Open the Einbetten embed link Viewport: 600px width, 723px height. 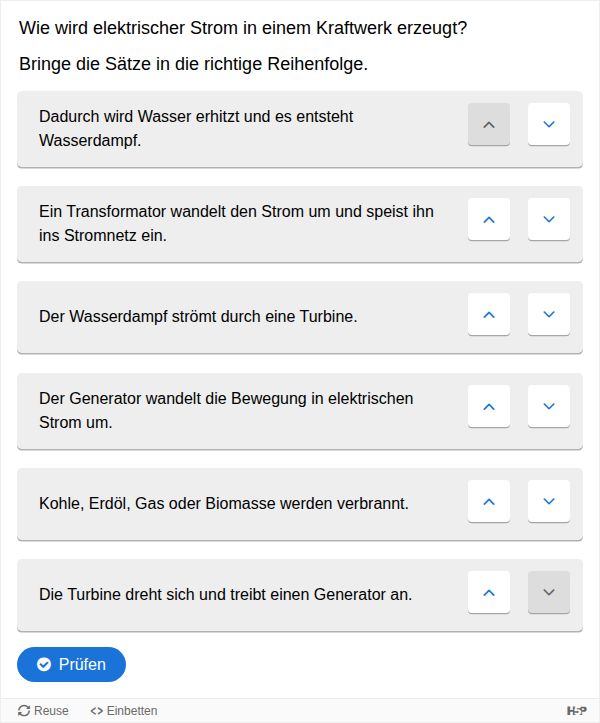(124, 711)
